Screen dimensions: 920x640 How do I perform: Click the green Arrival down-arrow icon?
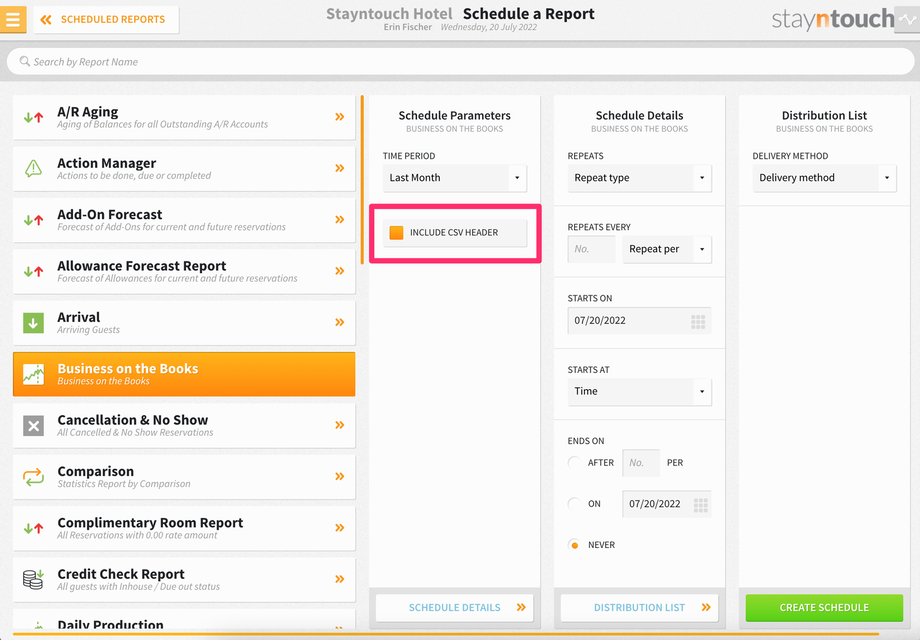[x=33, y=323]
